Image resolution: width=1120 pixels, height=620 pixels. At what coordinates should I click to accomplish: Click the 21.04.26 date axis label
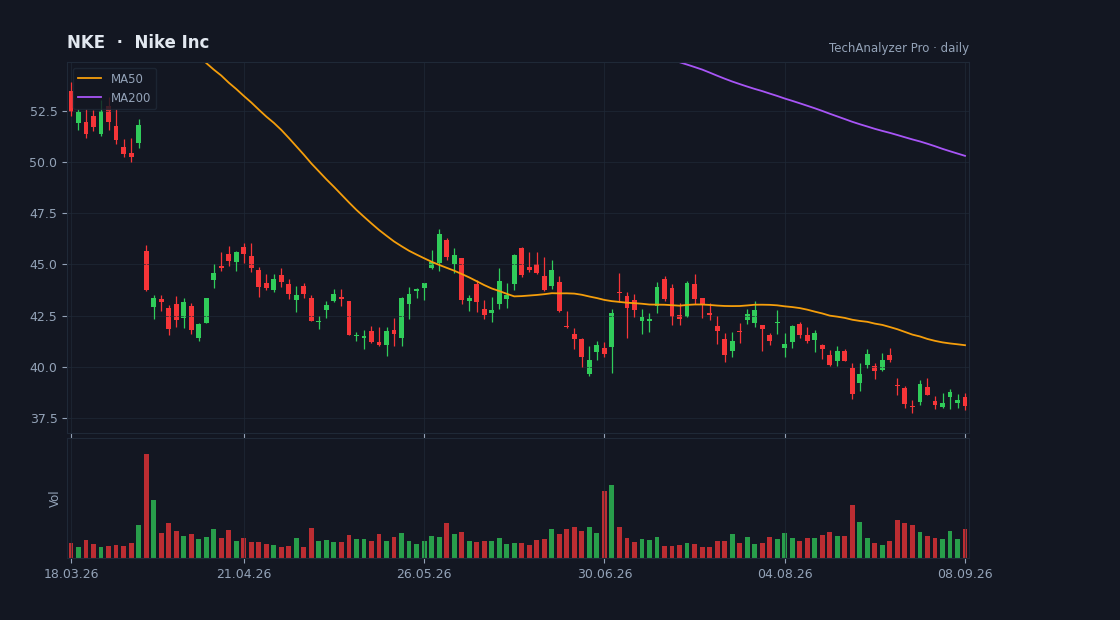point(244,574)
